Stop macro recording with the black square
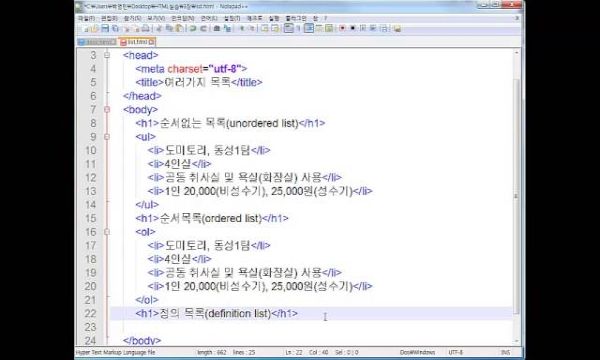600x360 pixels. pyautogui.click(x=353, y=28)
